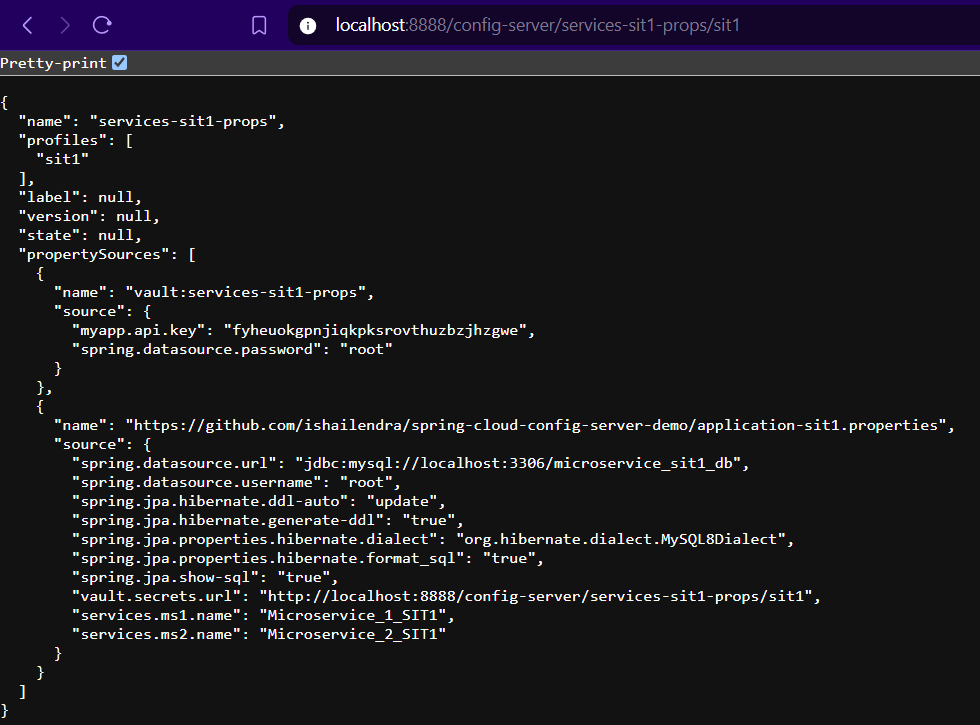Click the "Microservice_2_SIT1" value
Viewport: 980px width, 725px height.
tap(352, 634)
